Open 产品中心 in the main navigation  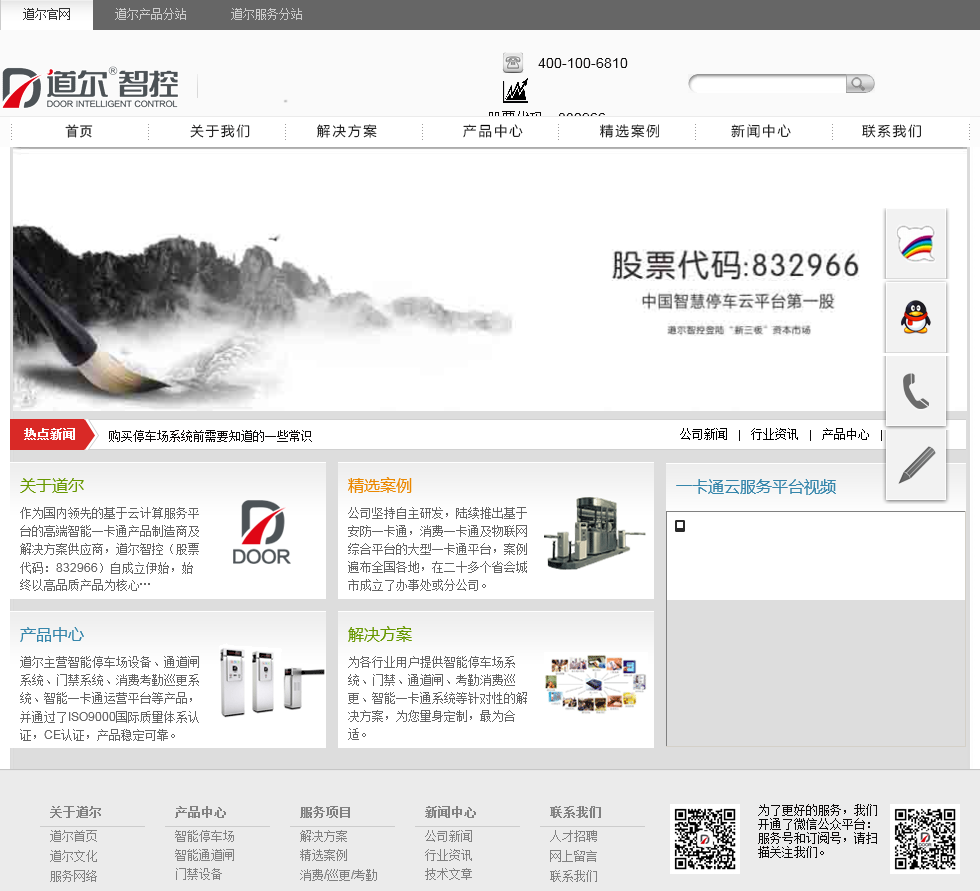(x=492, y=131)
